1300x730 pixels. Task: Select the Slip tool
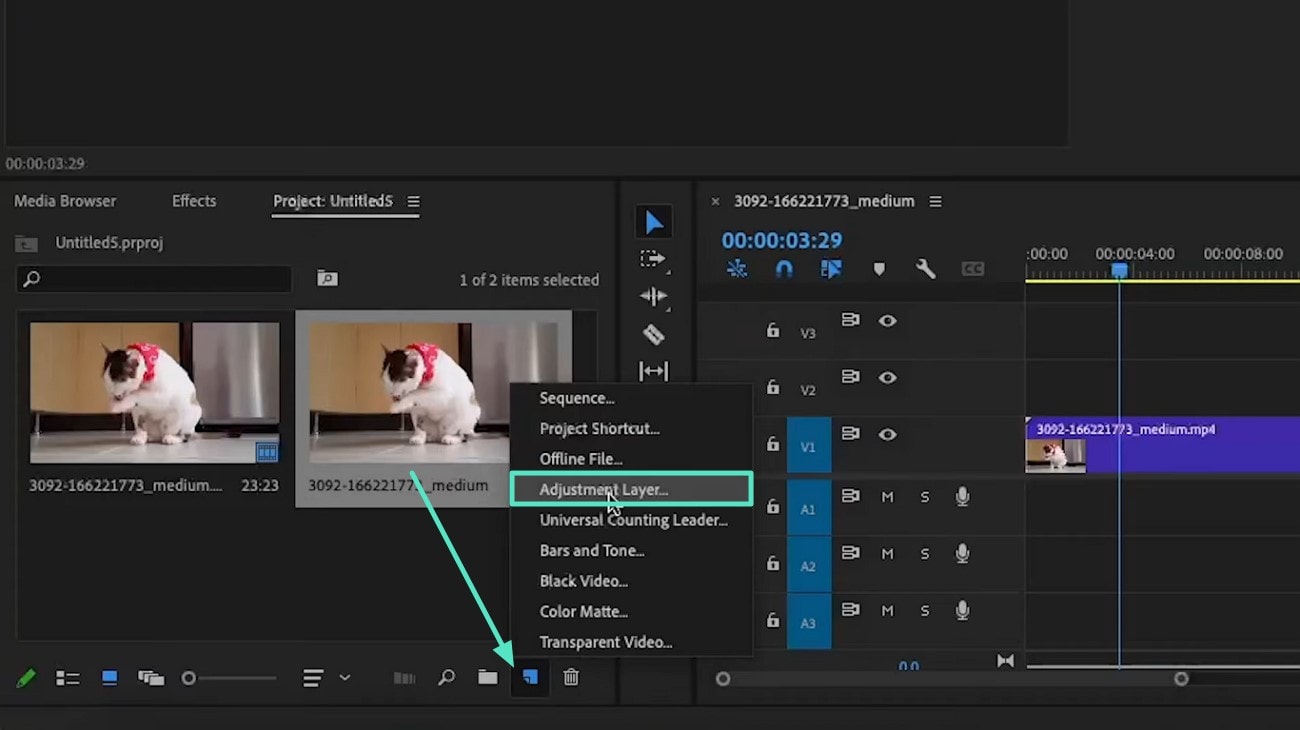654,371
